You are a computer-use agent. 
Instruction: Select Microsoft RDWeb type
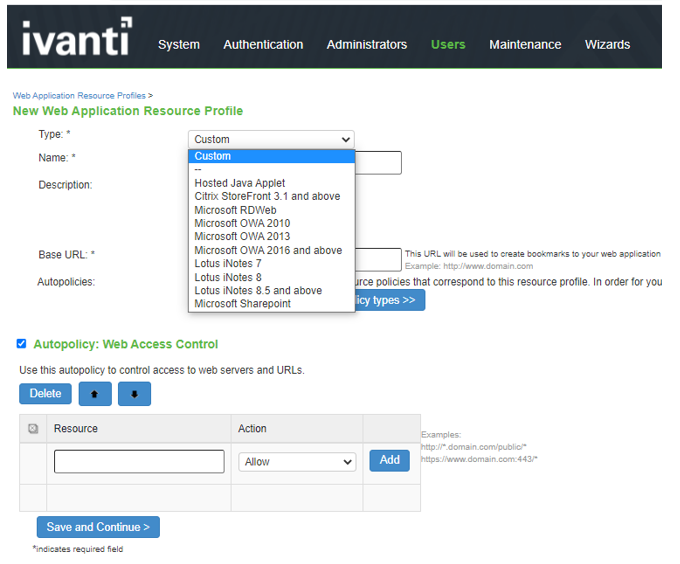(271, 210)
